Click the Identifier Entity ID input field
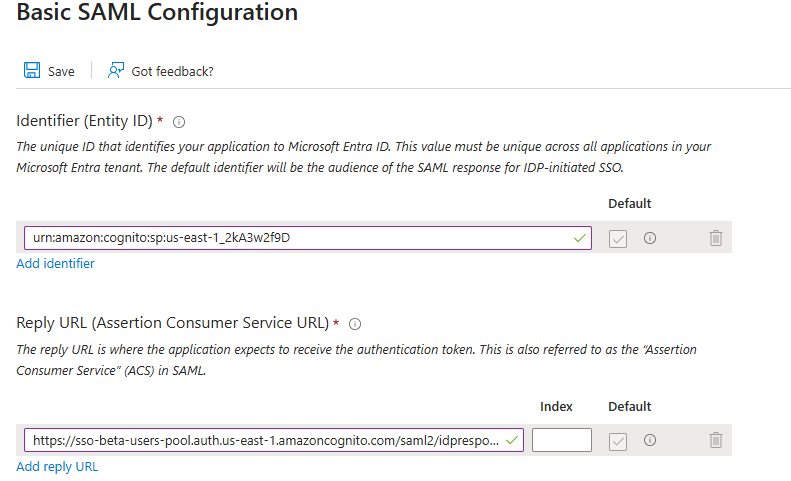The height and width of the screenshot is (481, 791). (308, 238)
